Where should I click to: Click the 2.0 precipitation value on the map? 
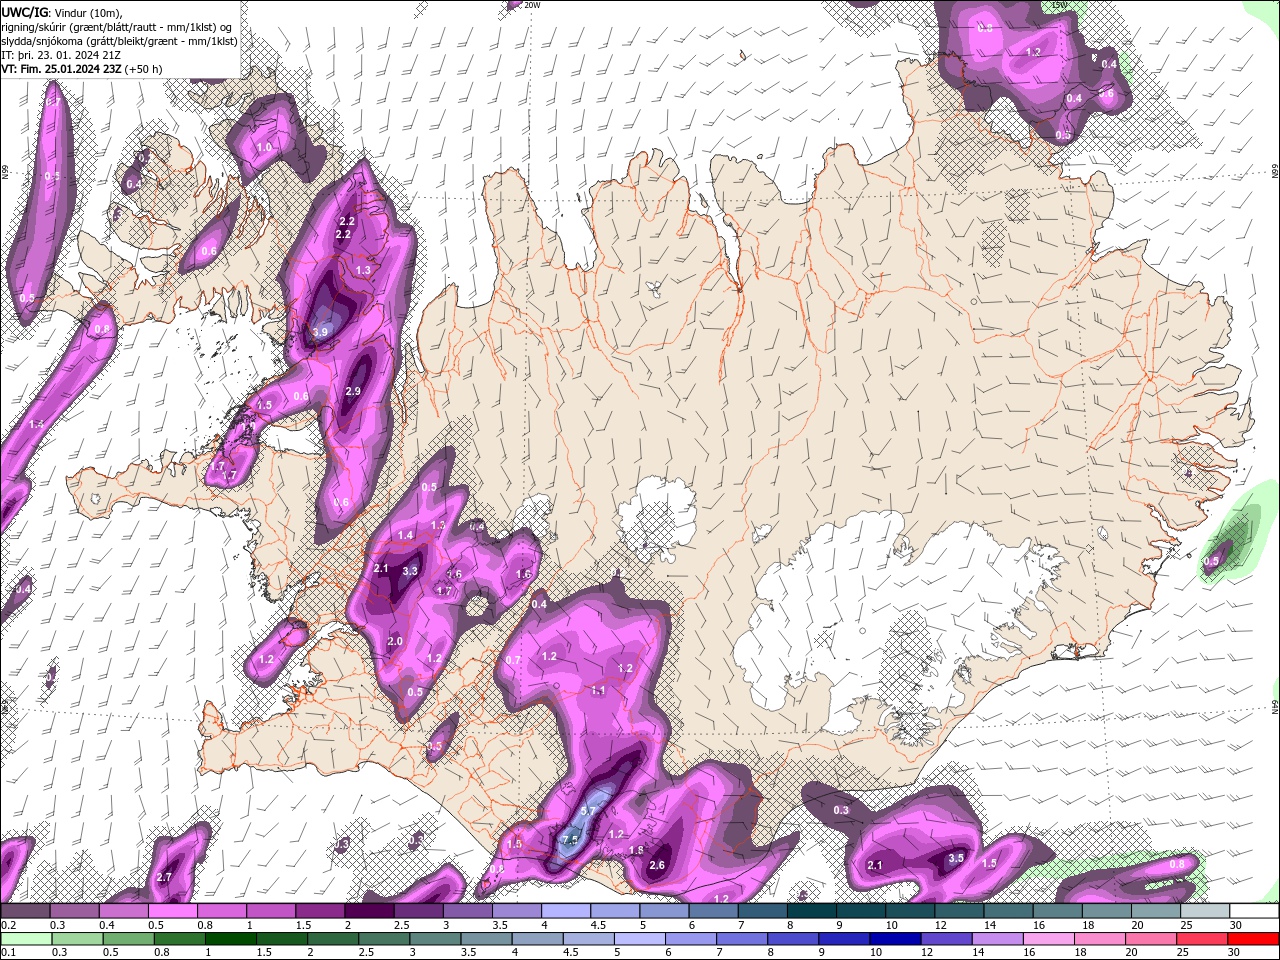[395, 641]
